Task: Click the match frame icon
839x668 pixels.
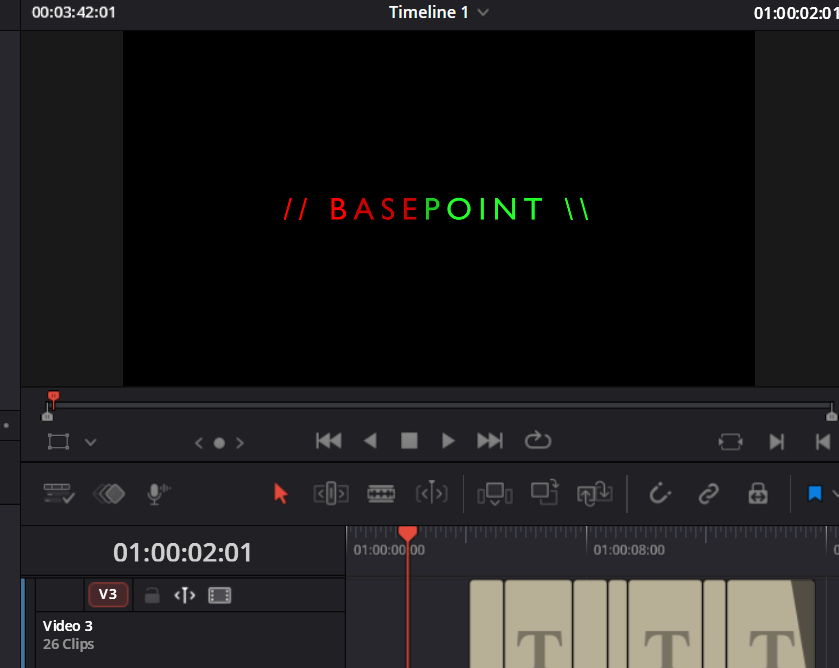Action: [x=730, y=442]
